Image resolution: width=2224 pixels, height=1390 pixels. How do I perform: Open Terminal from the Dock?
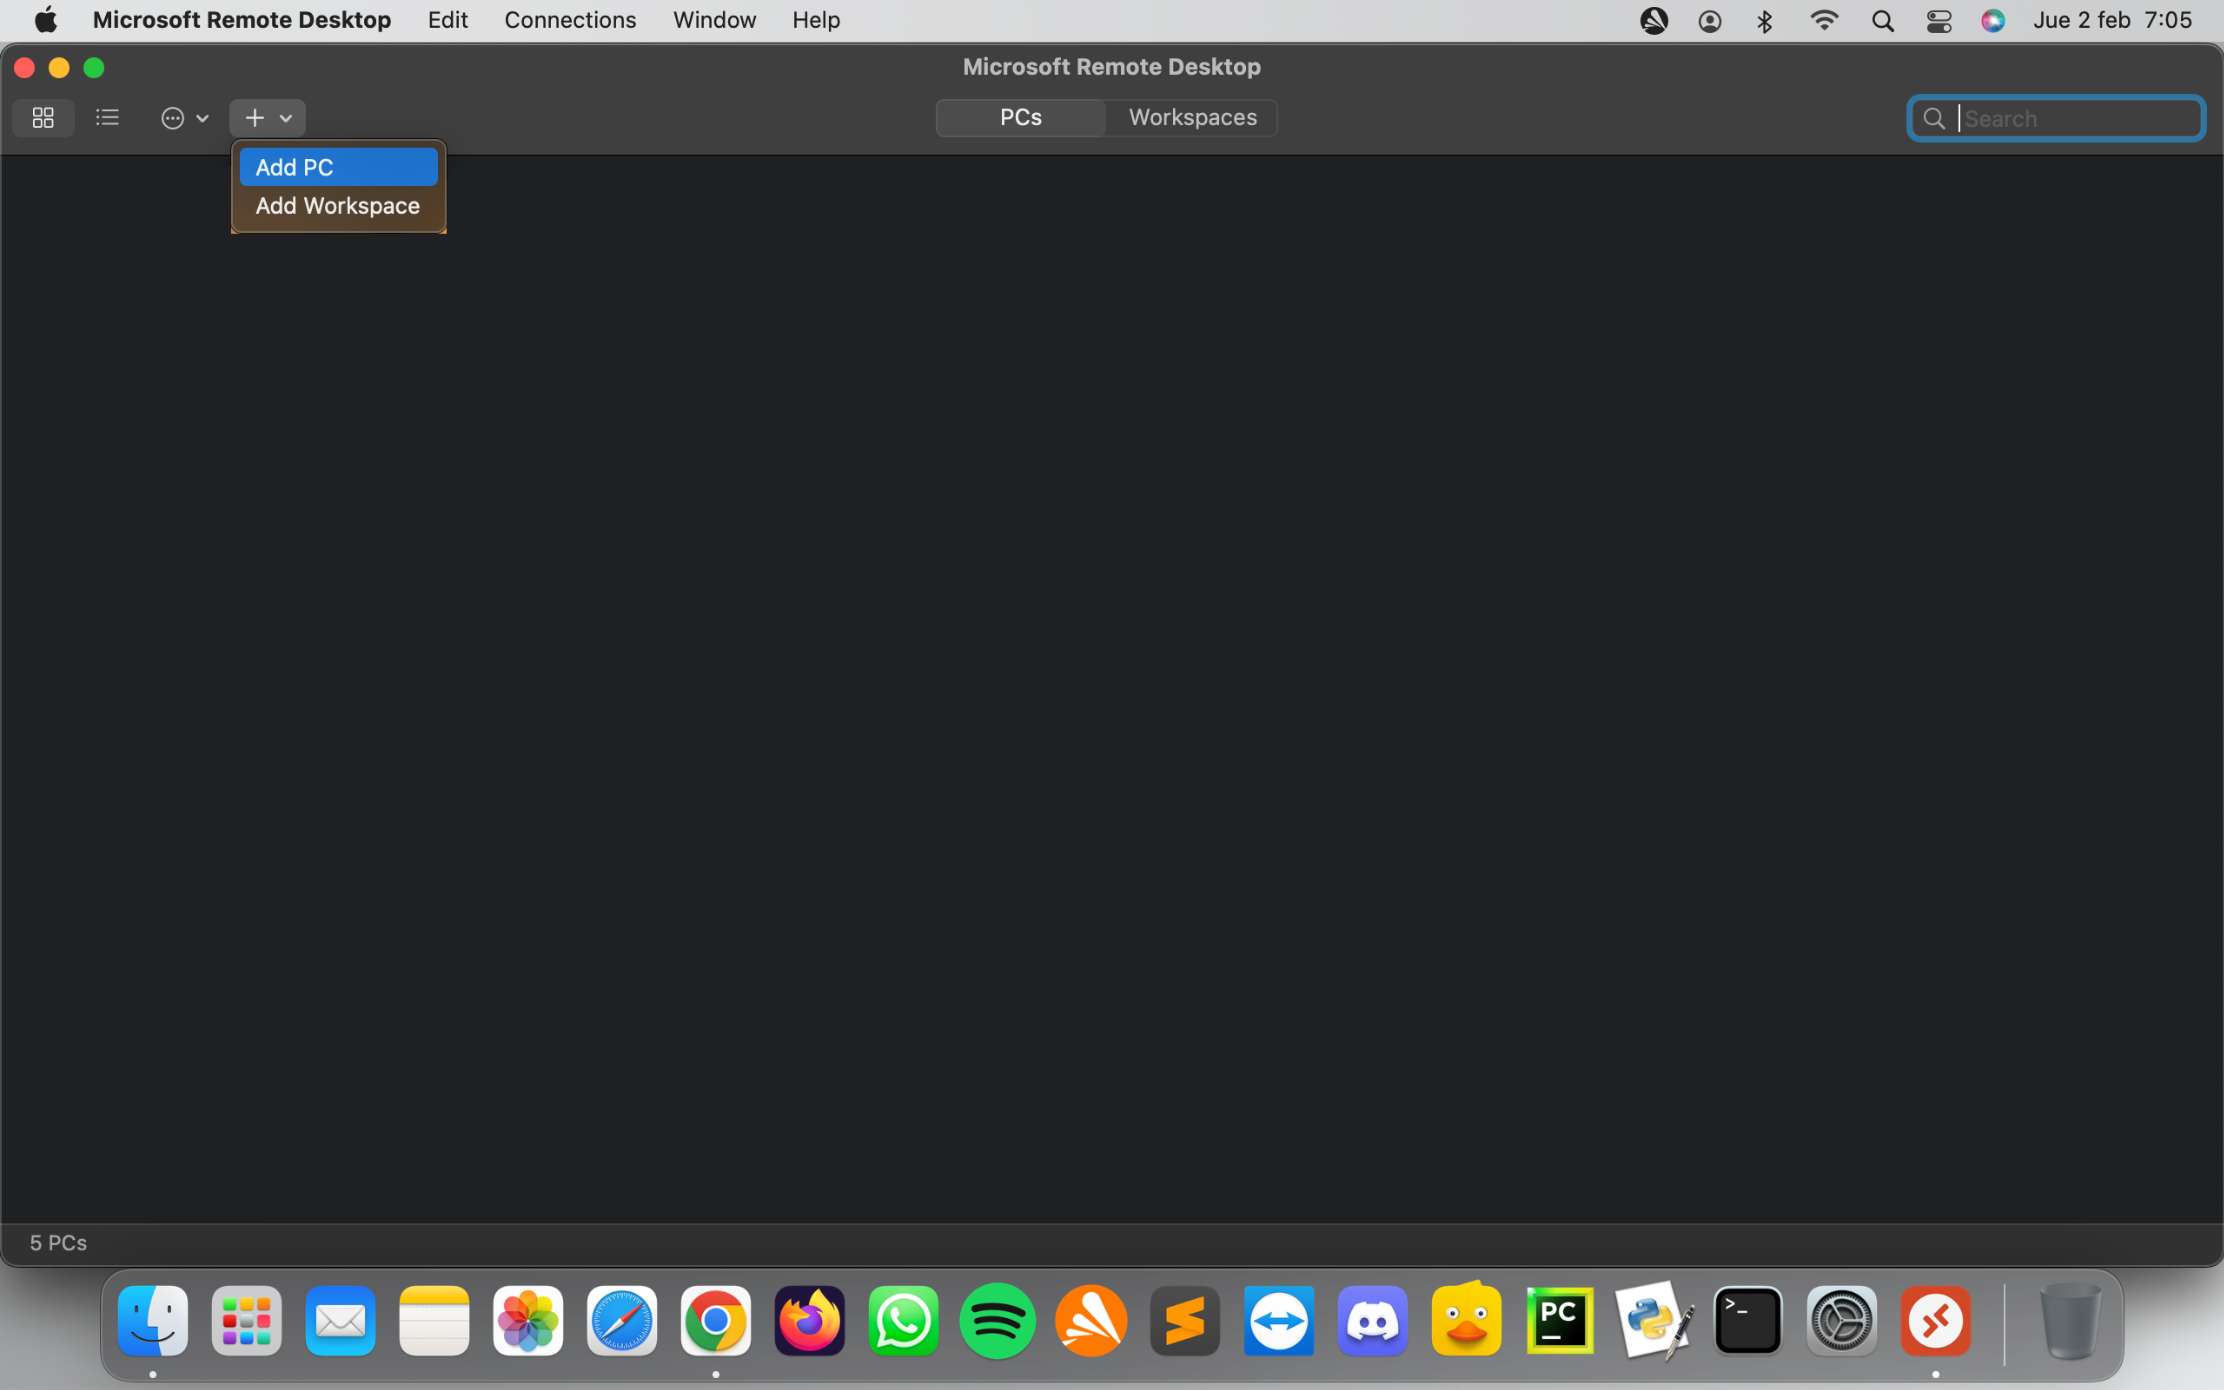(x=1748, y=1321)
